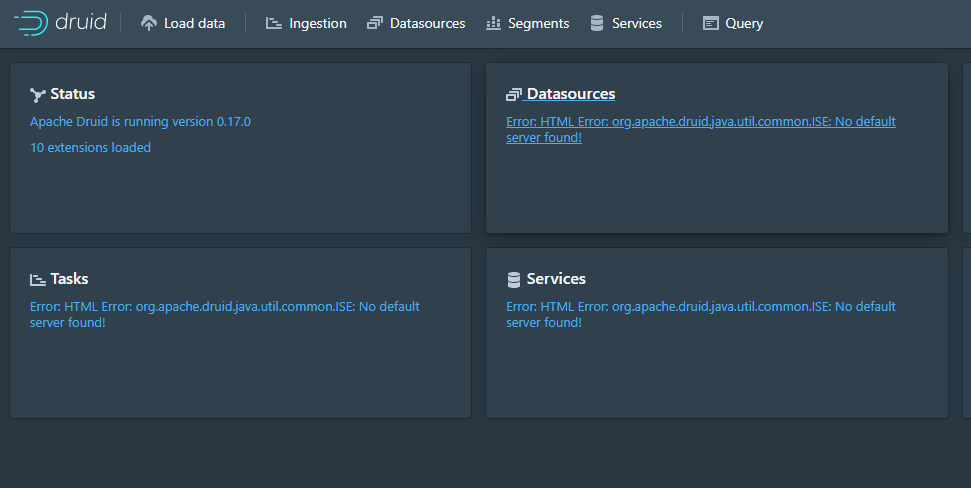The image size is (971, 488).
Task: Click the Datasources stacked-windows icon in navbar
Action: pyautogui.click(x=375, y=23)
